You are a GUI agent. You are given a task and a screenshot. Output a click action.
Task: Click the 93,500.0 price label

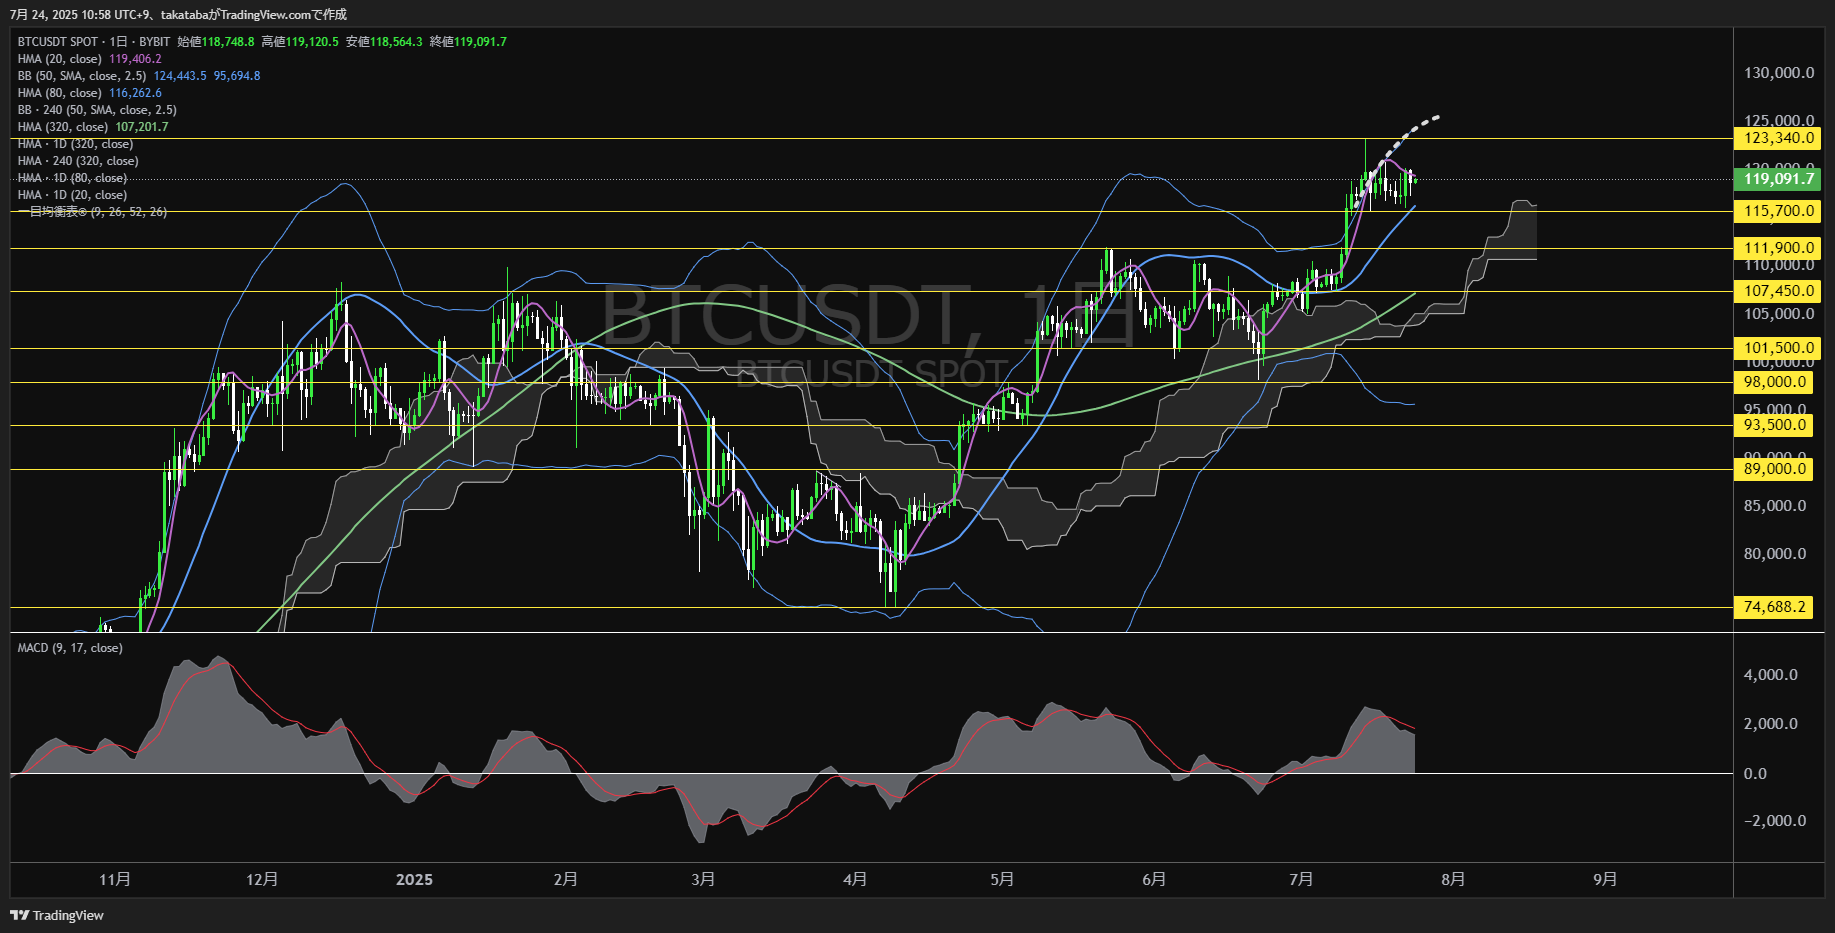pyautogui.click(x=1773, y=425)
